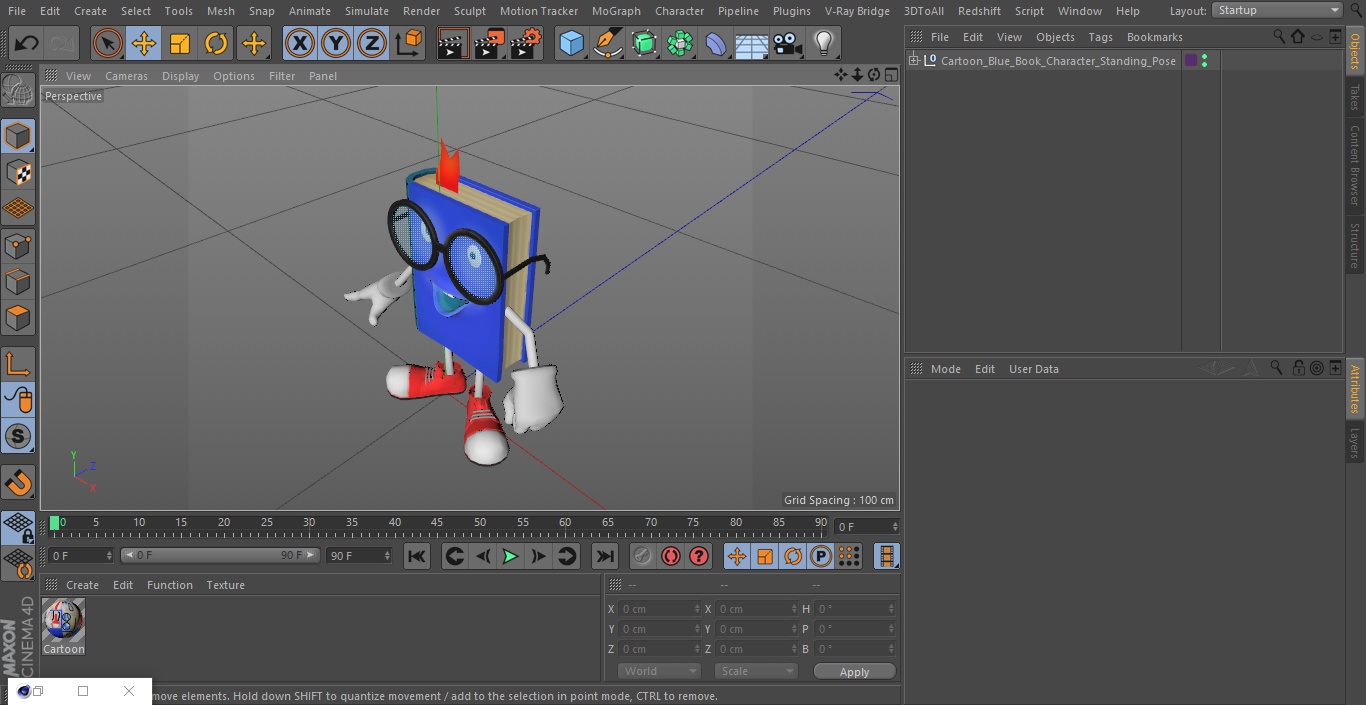The width and height of the screenshot is (1366, 705).
Task: Switch to Model mode
Action: 18,136
